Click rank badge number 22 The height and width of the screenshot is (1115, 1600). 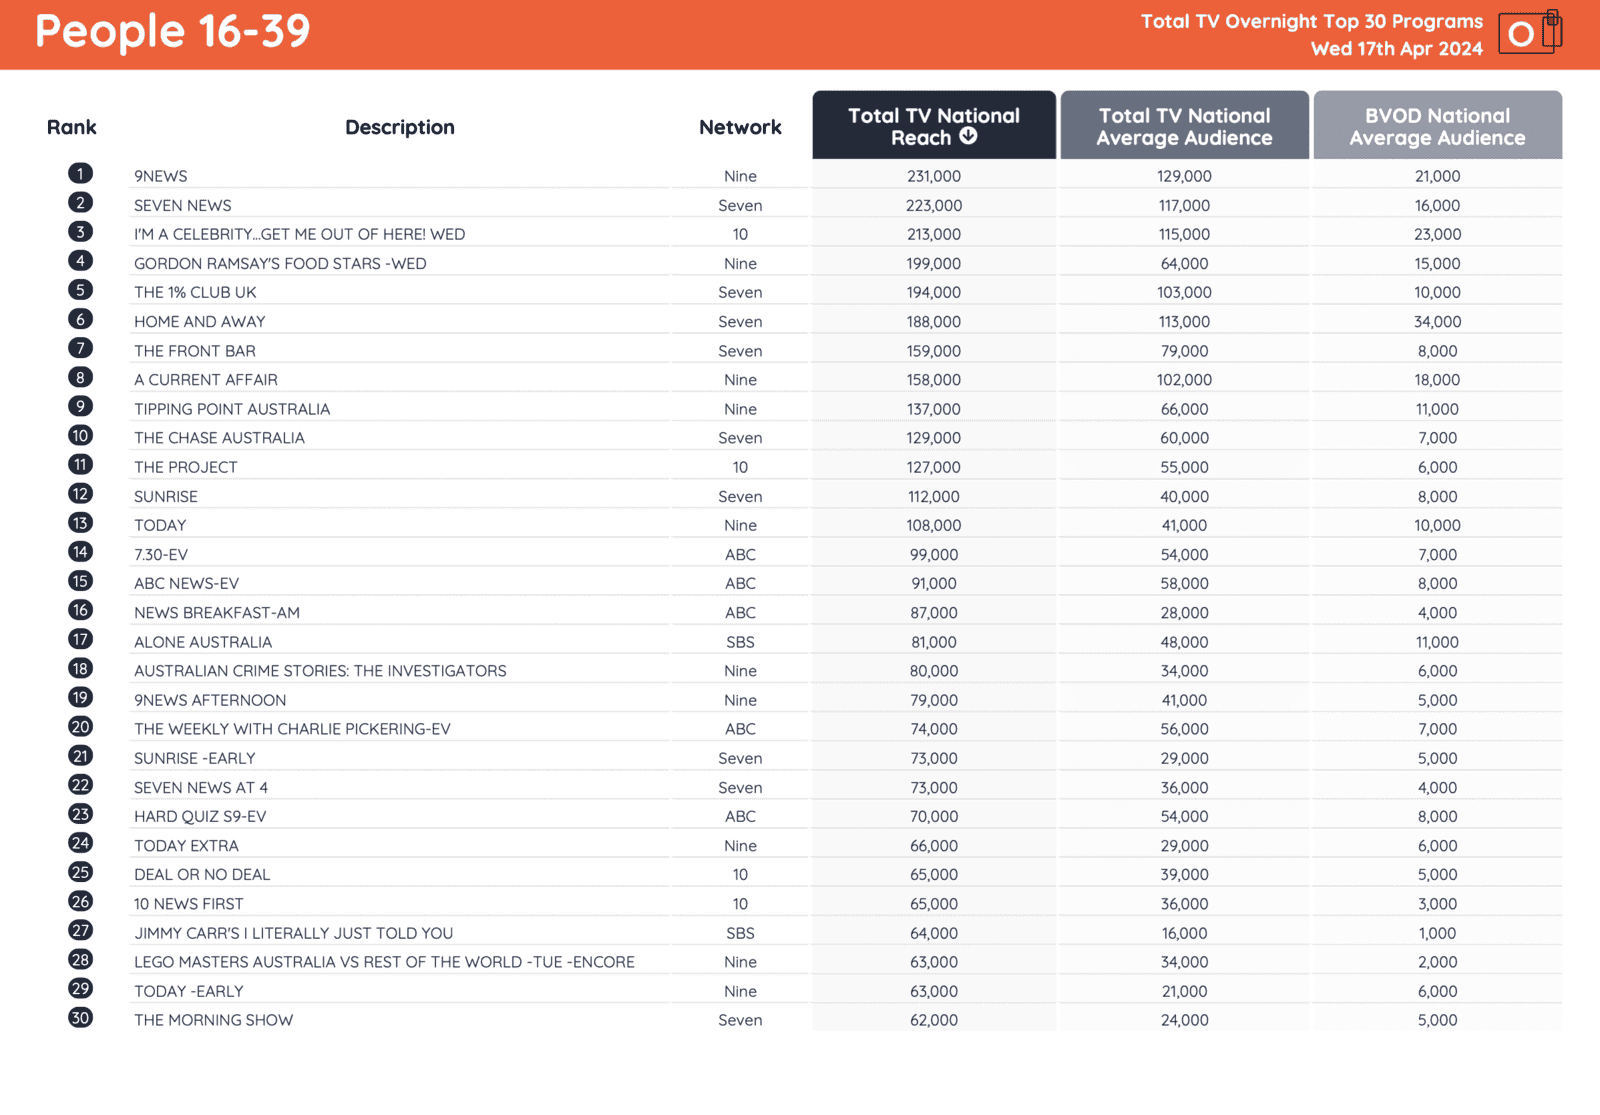pos(81,785)
